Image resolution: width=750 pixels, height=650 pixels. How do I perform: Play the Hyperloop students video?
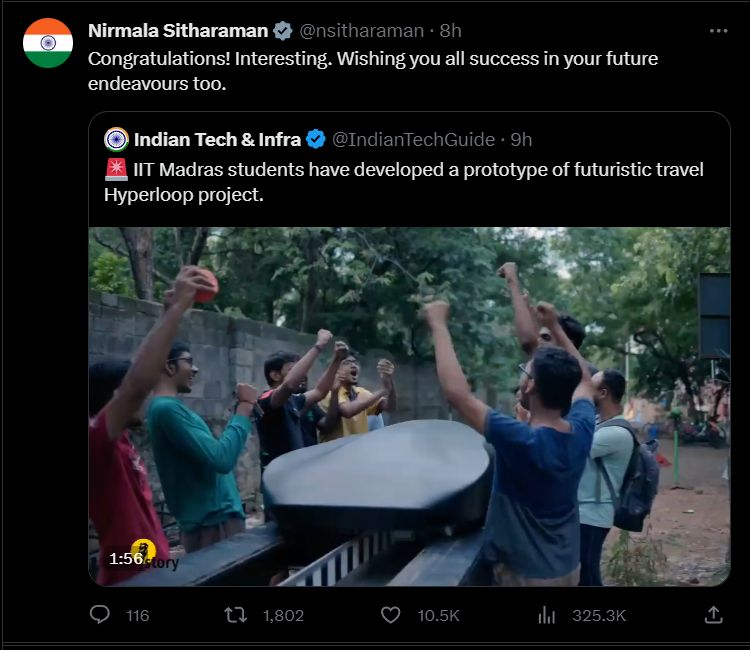click(x=409, y=405)
